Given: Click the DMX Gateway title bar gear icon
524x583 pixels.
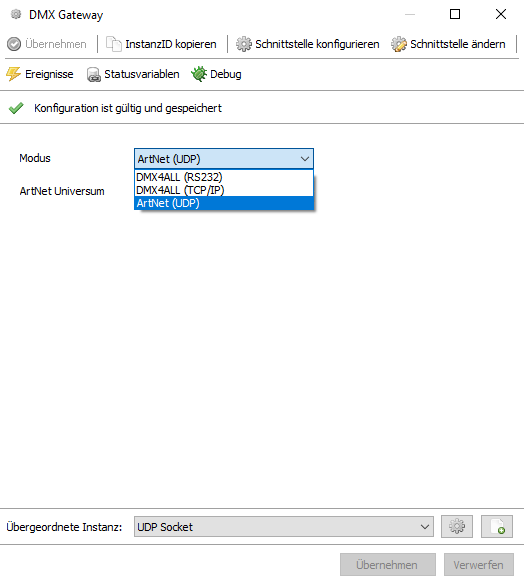Looking at the screenshot, I should click(x=16, y=14).
